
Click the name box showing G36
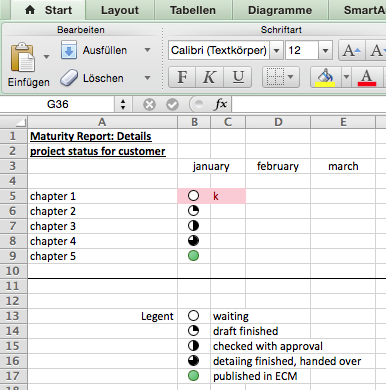coord(57,104)
